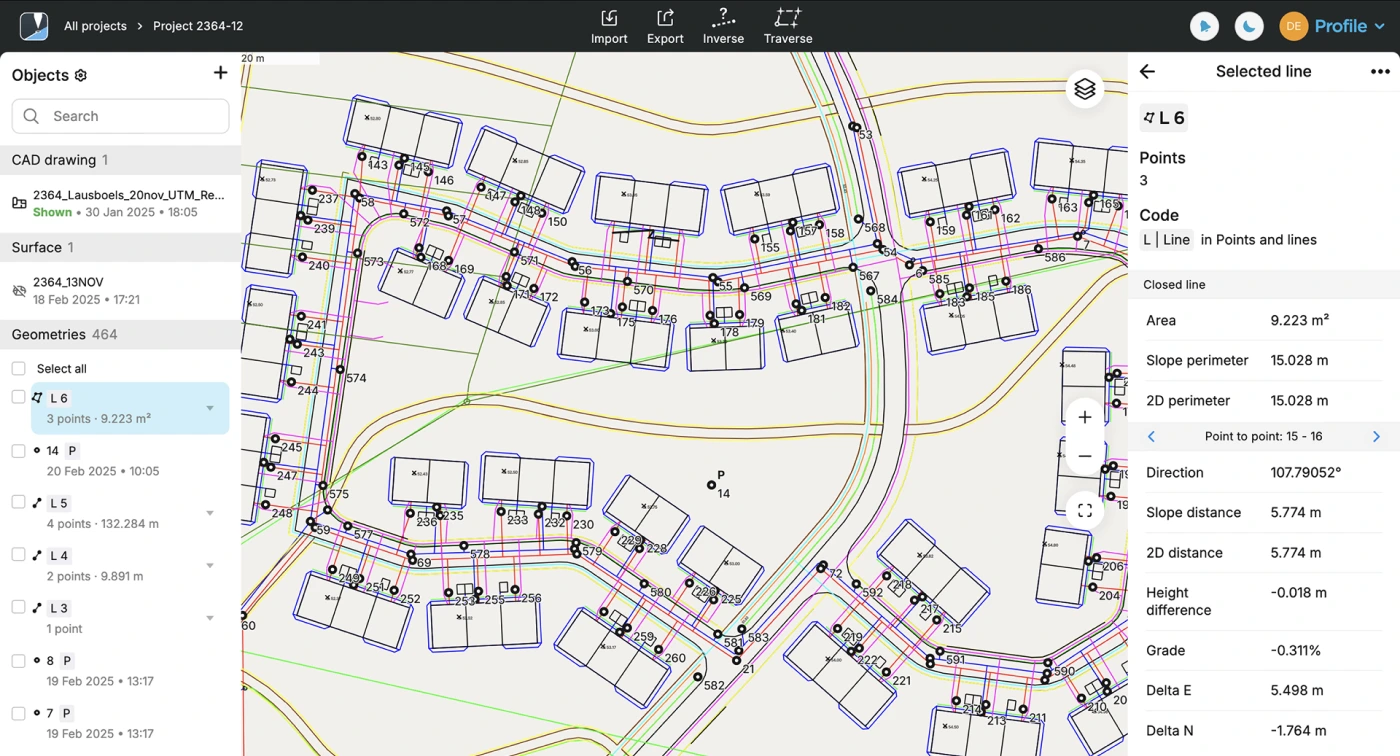The height and width of the screenshot is (756, 1400).
Task: Open the Import tool
Action: point(609,25)
